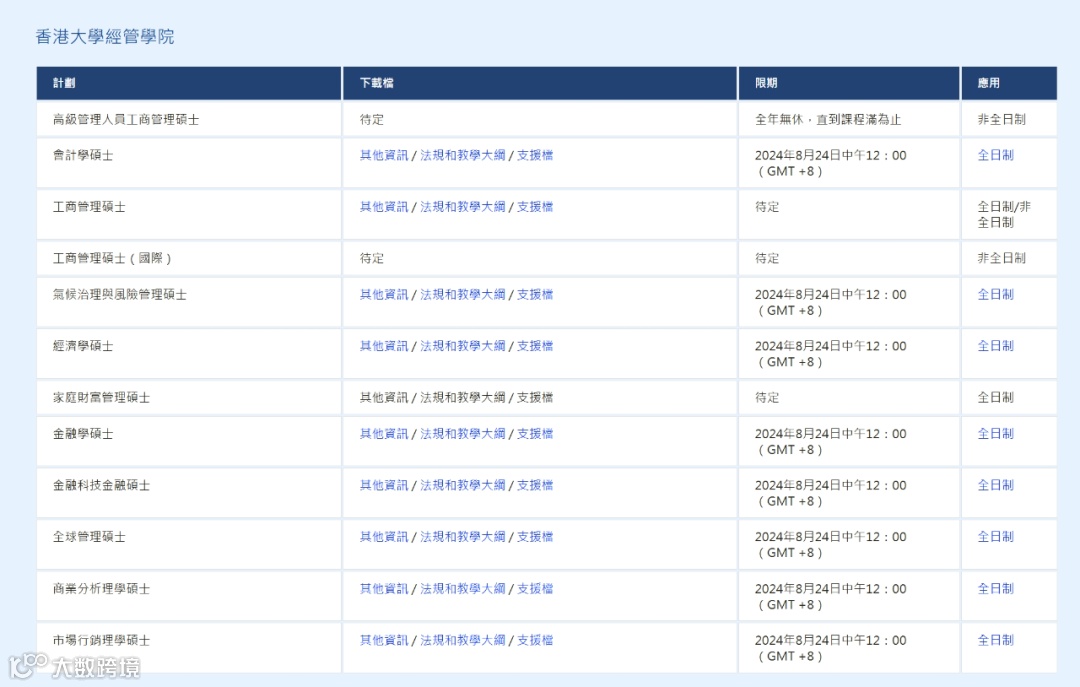Click deadline date in 市場行銷理學碩士 row

coord(831,648)
